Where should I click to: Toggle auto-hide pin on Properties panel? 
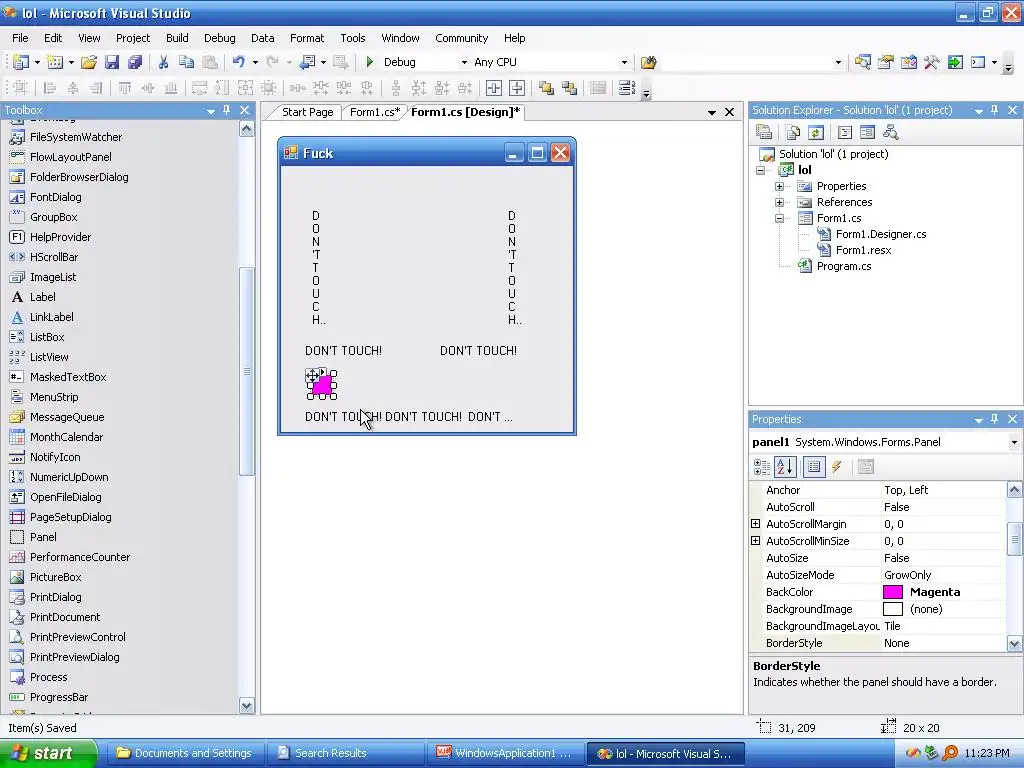pyautogui.click(x=995, y=419)
